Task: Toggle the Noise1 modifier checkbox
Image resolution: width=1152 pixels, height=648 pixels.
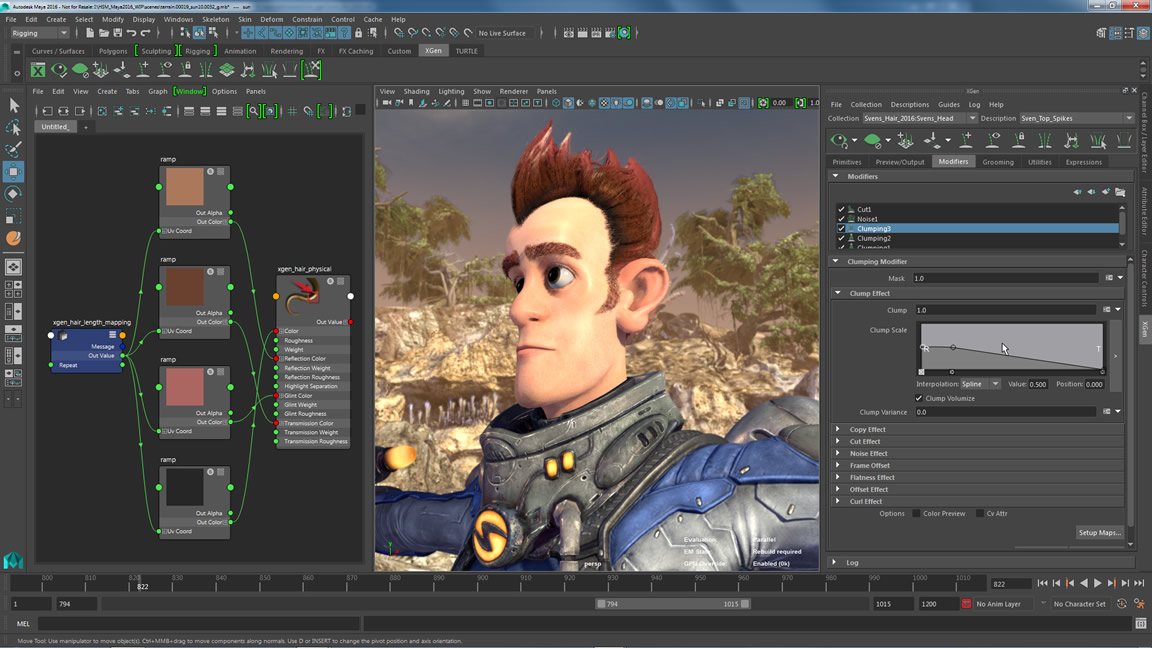Action: coord(841,219)
